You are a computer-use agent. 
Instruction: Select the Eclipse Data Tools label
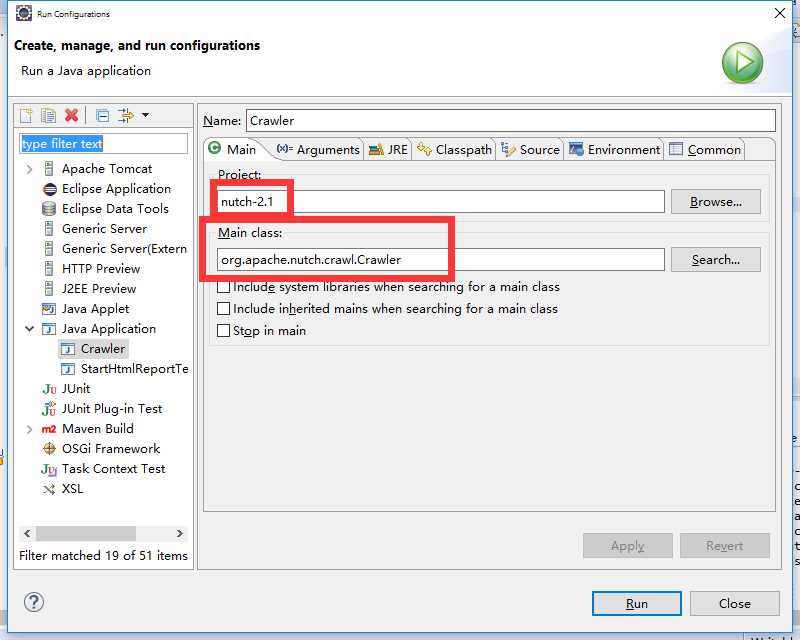(x=115, y=209)
